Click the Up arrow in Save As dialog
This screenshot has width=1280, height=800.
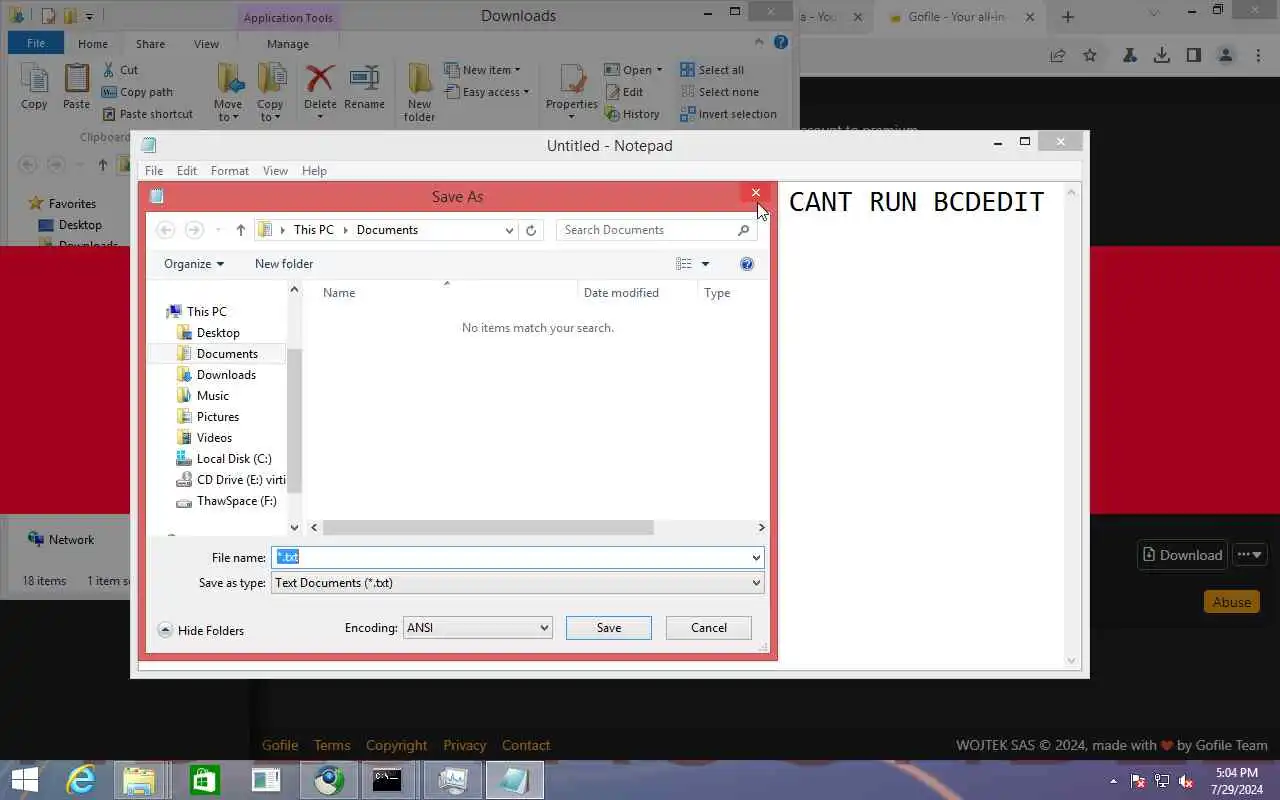pyautogui.click(x=241, y=230)
